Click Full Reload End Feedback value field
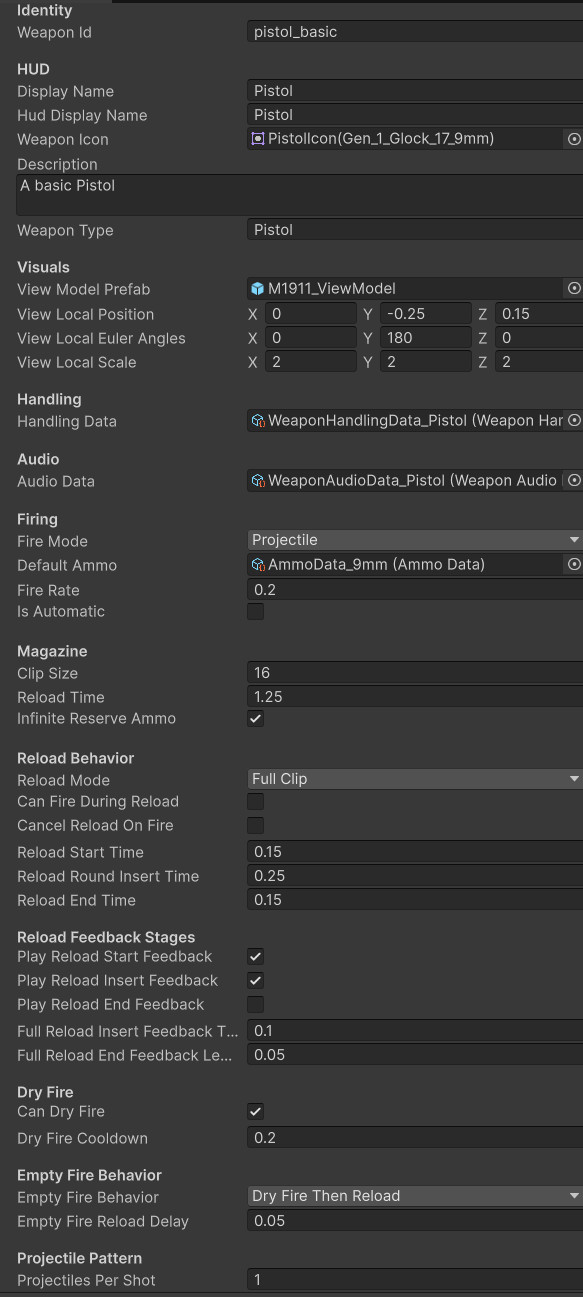The height and width of the screenshot is (1297, 583). coord(415,1055)
